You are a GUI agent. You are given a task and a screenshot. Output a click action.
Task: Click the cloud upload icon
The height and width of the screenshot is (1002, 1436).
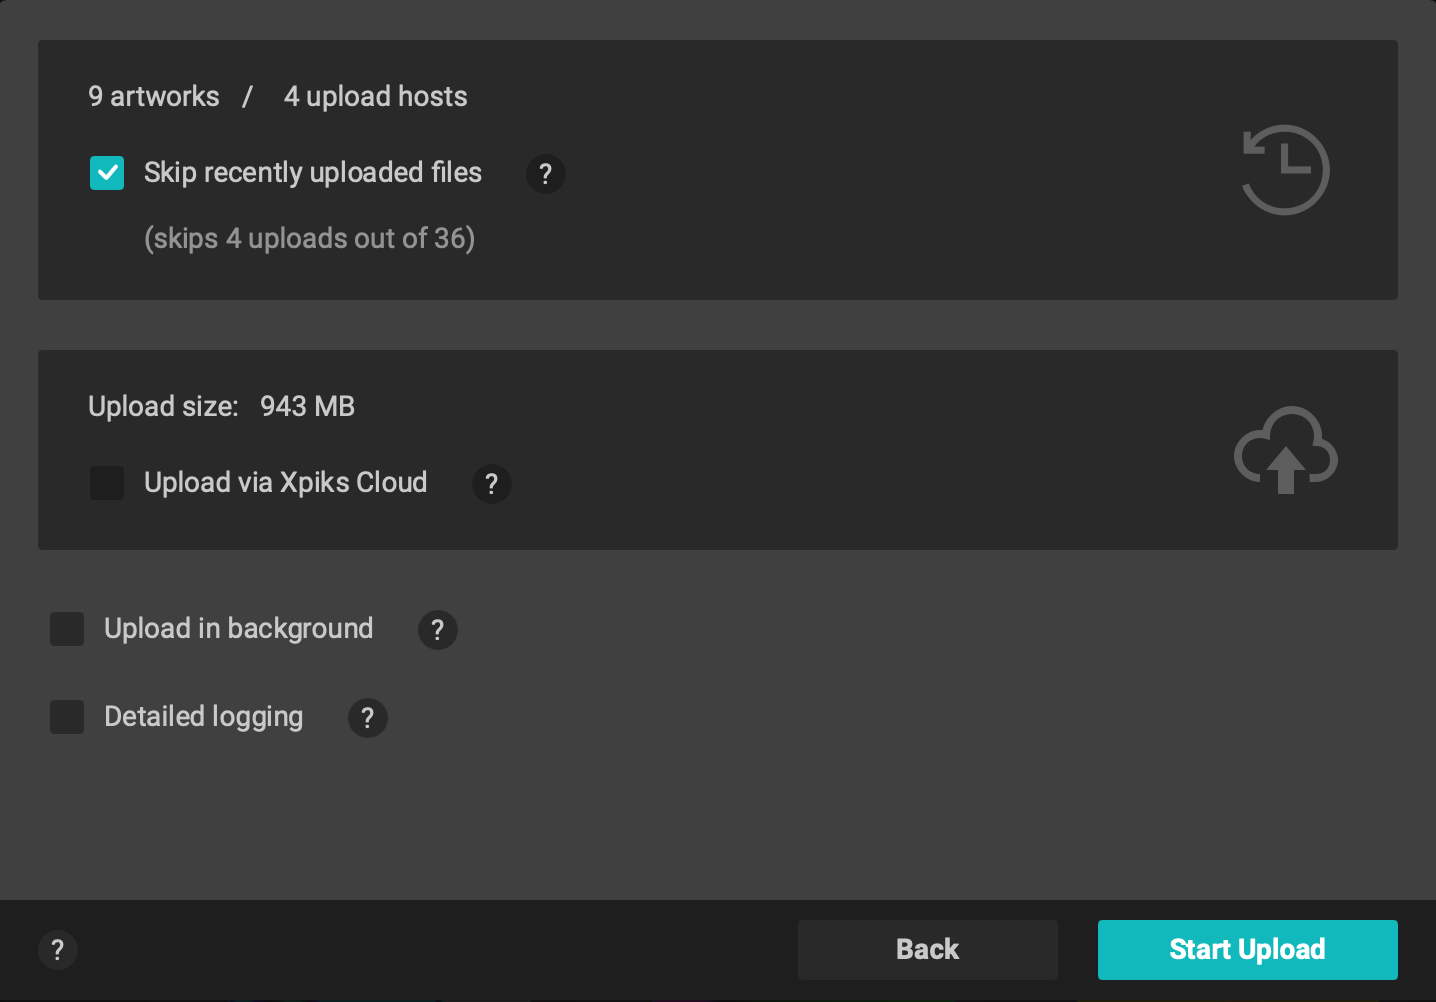pyautogui.click(x=1286, y=450)
